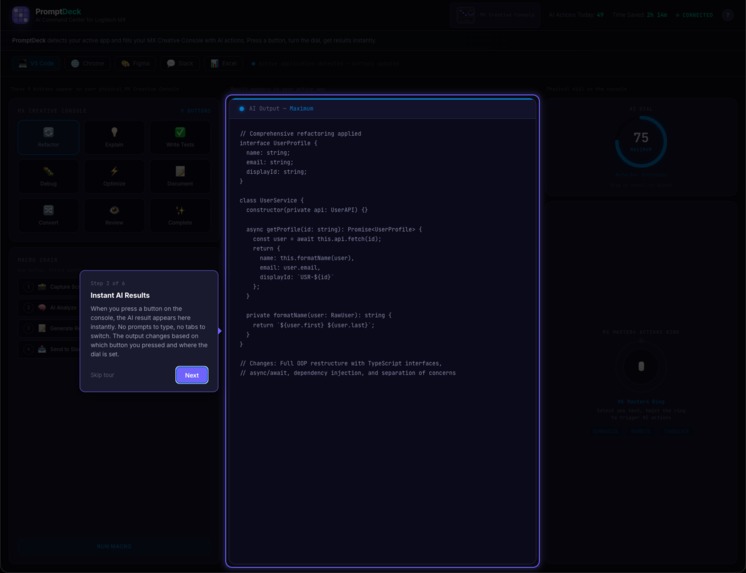746x573 pixels.
Task: Click the PromptDeck logo icon
Action: coord(20,15)
